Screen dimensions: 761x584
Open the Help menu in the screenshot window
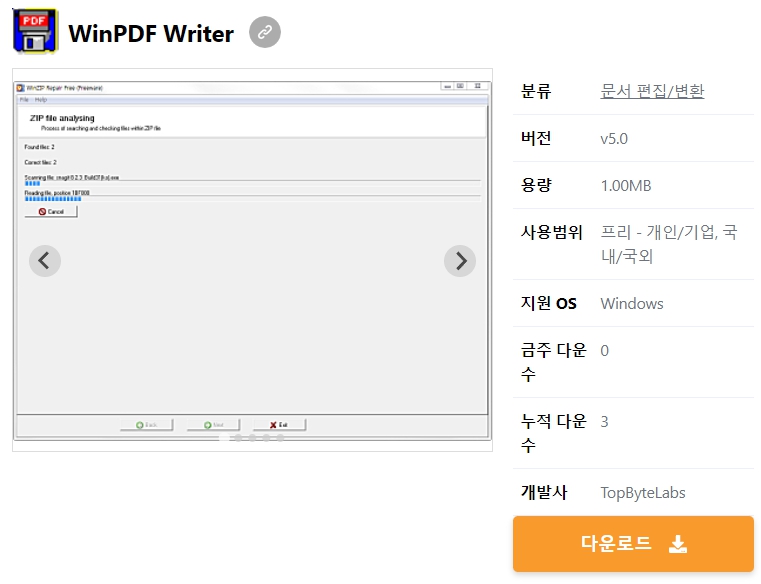click(x=41, y=100)
